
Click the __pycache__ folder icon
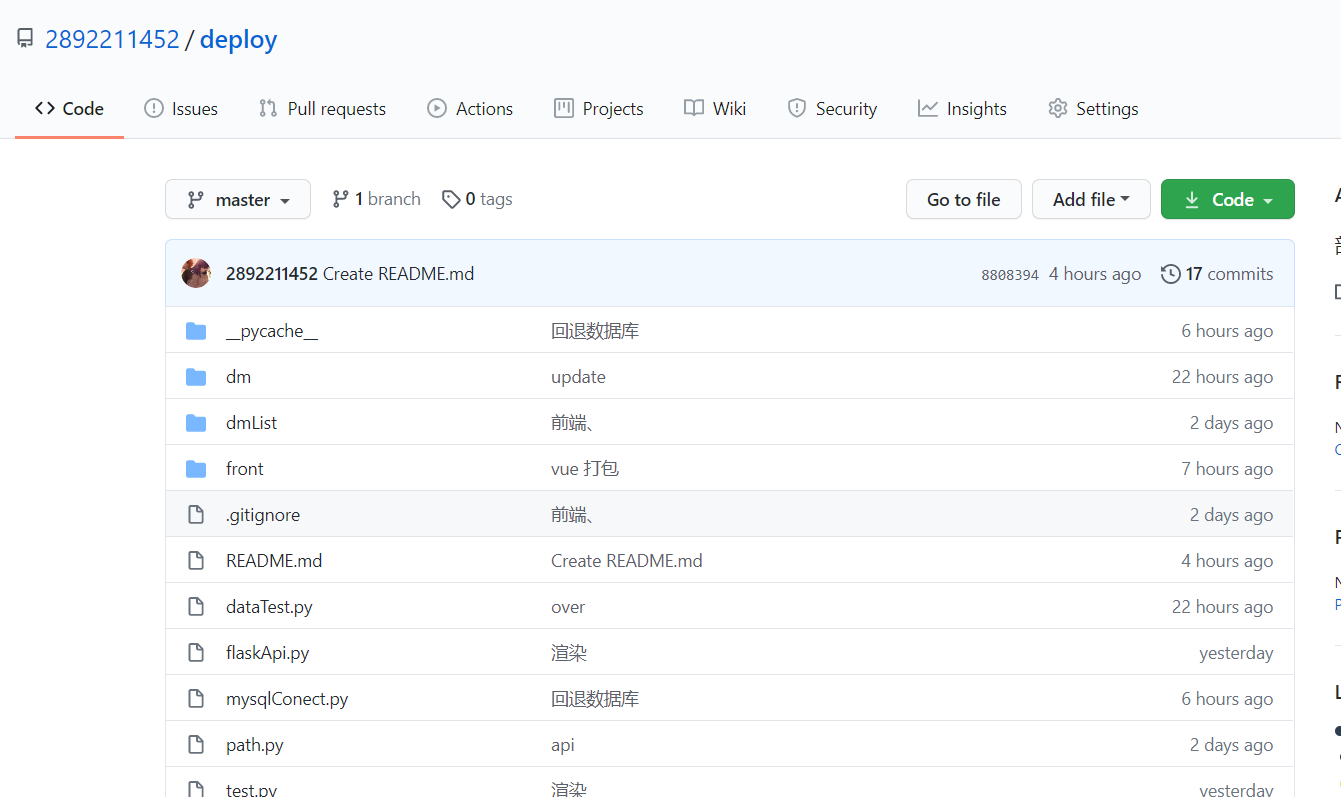tap(196, 331)
